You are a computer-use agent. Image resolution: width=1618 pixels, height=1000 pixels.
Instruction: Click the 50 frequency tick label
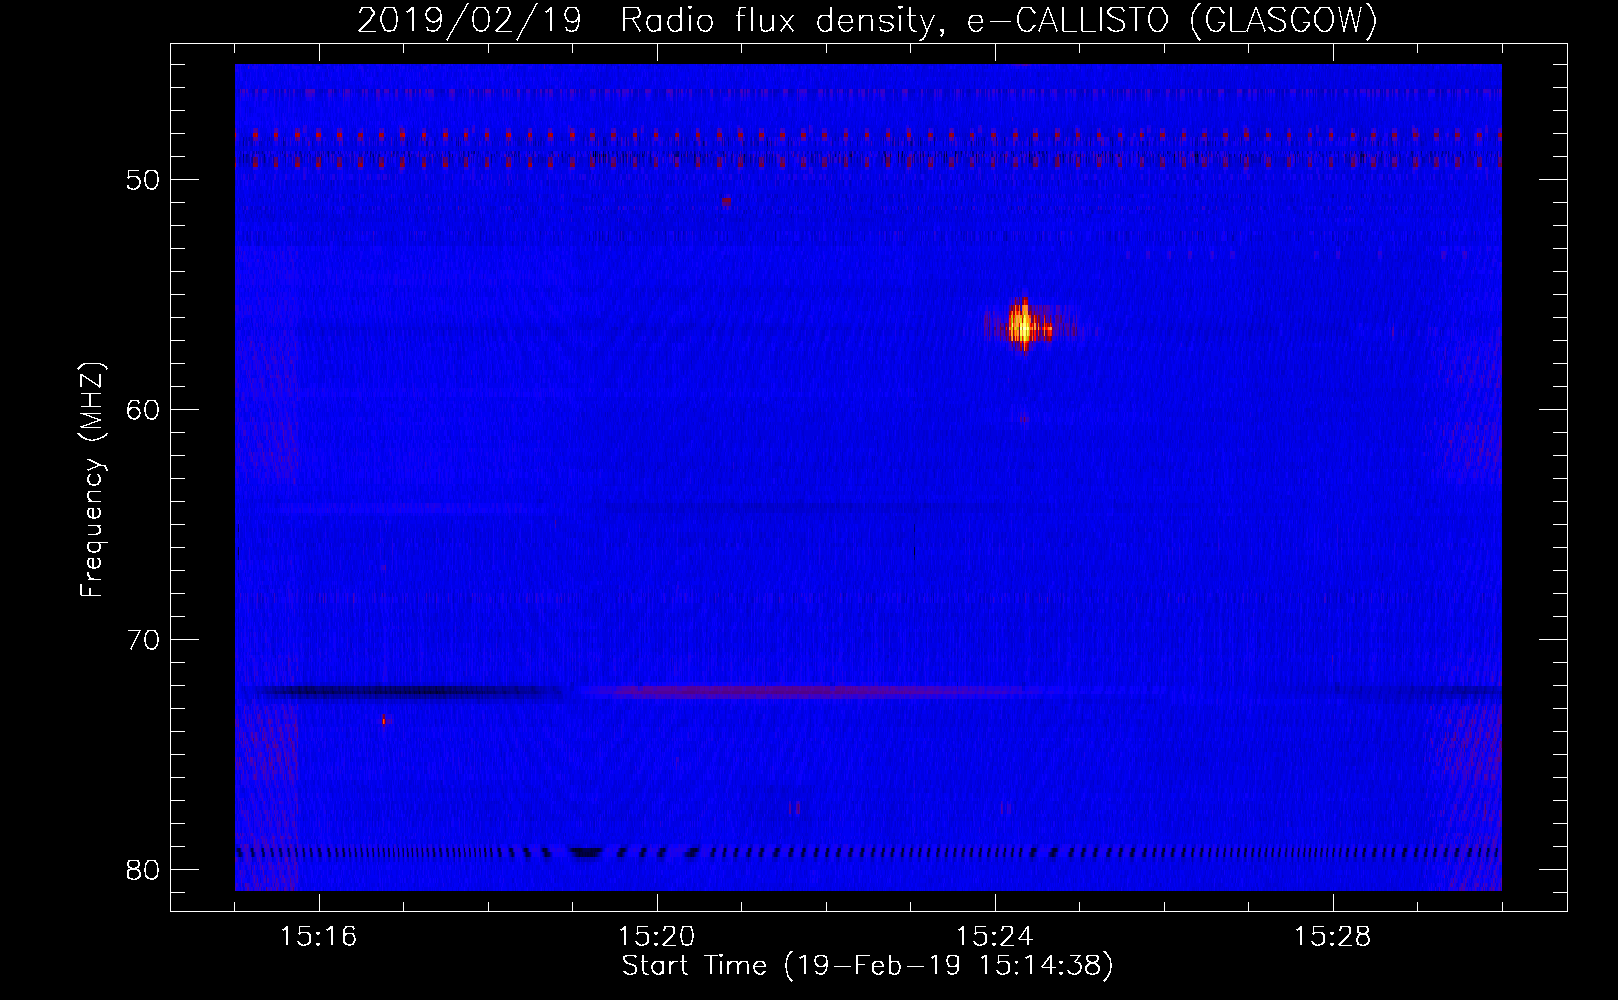point(144,180)
